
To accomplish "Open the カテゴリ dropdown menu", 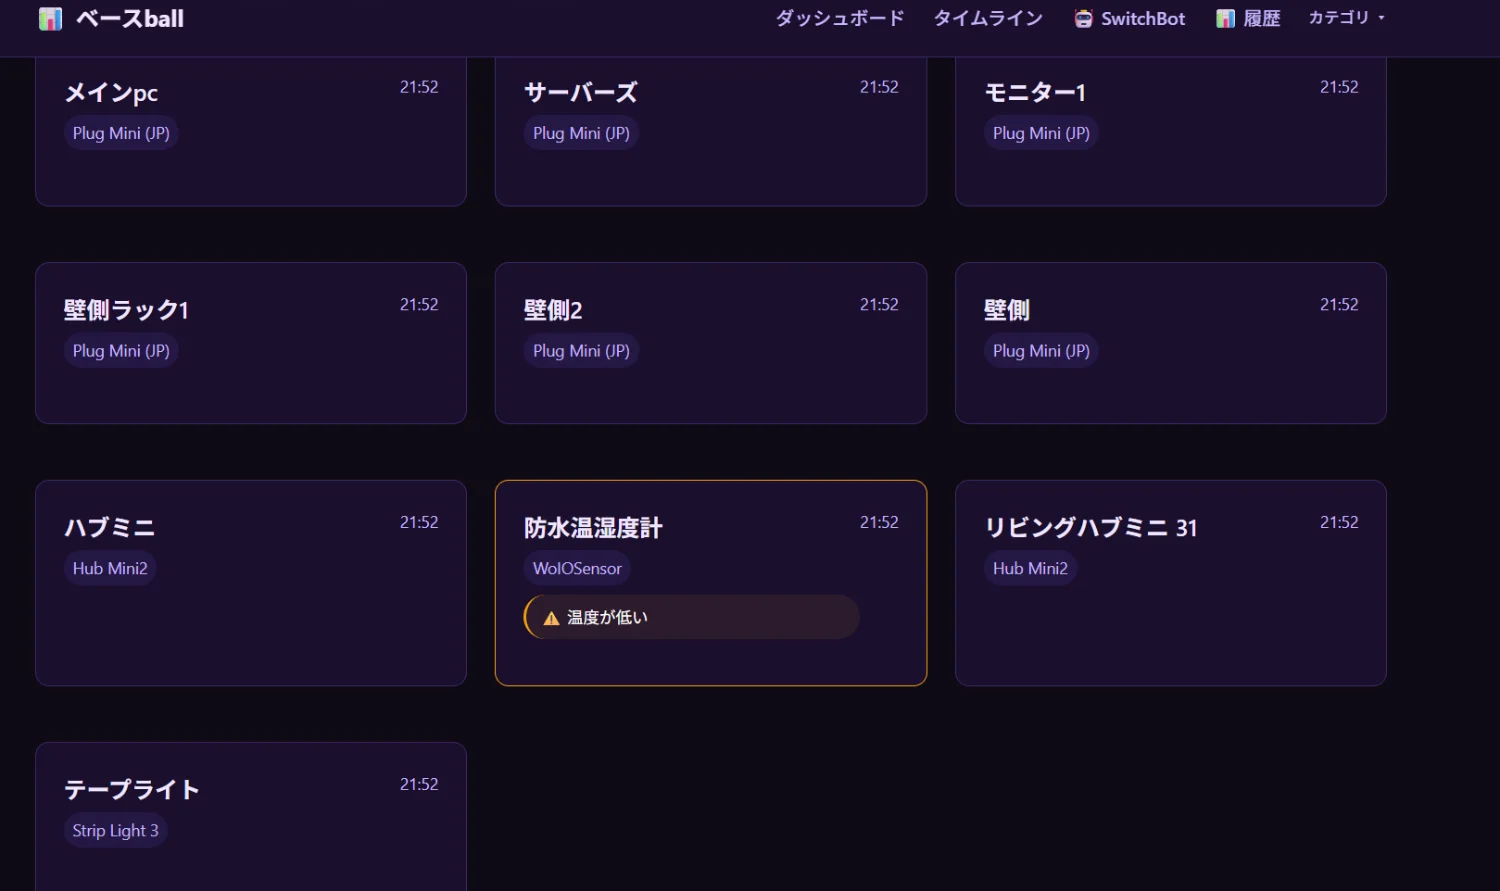I will (x=1346, y=18).
